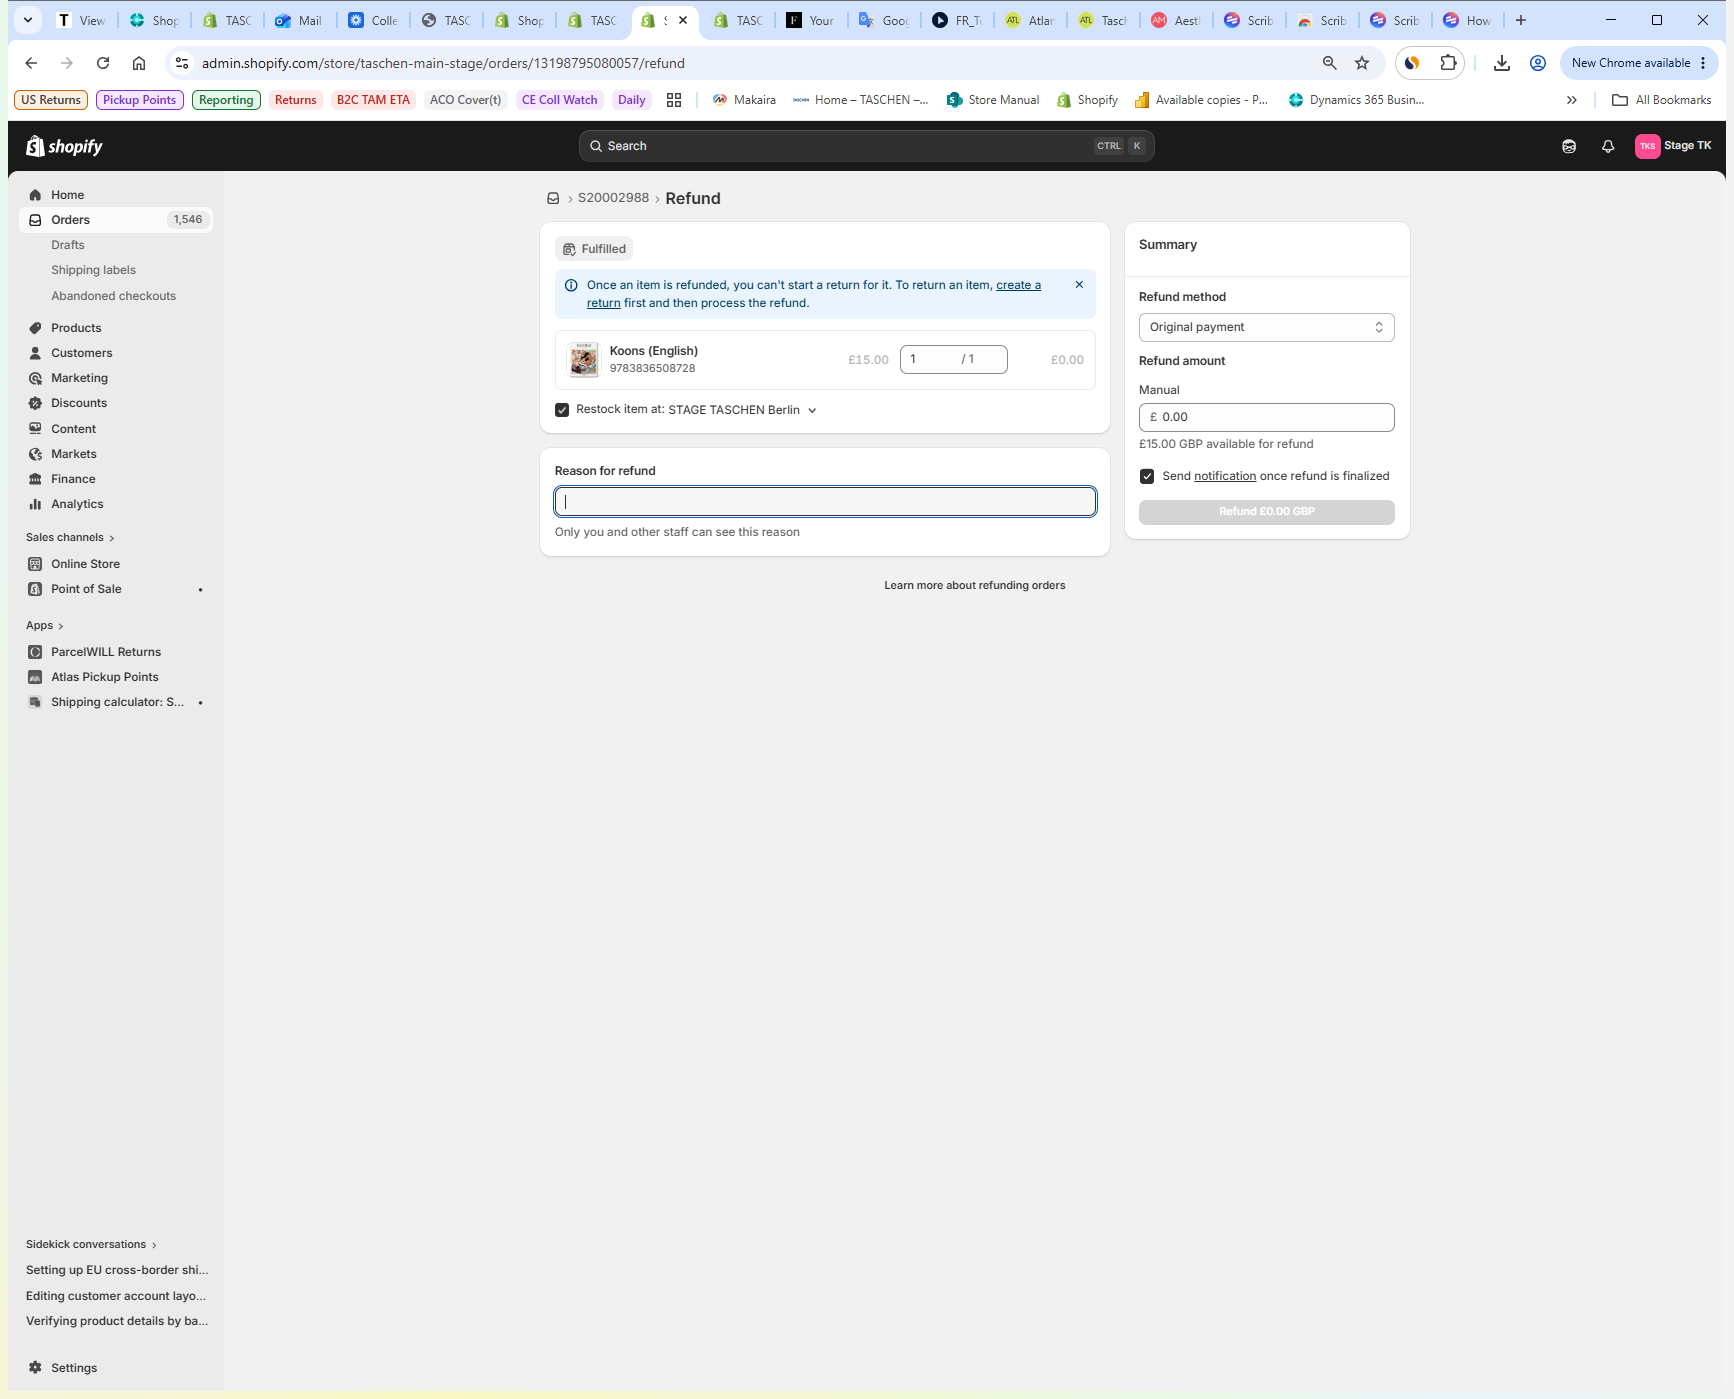Open the US Returns bookmark
This screenshot has width=1734, height=1399.
(51, 100)
